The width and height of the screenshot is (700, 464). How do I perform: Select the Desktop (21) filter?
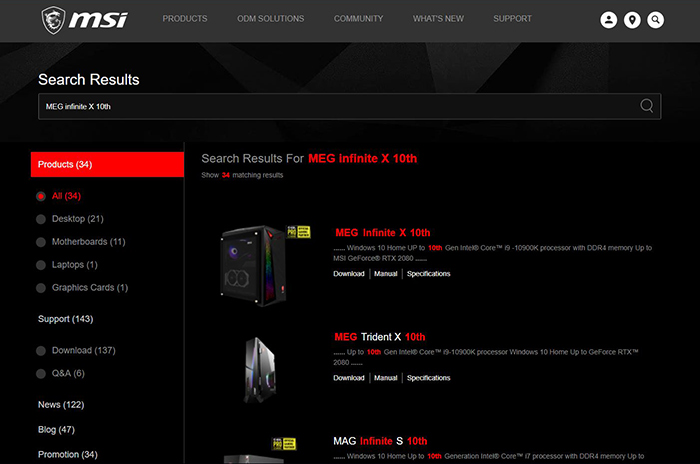pyautogui.click(x=41, y=218)
